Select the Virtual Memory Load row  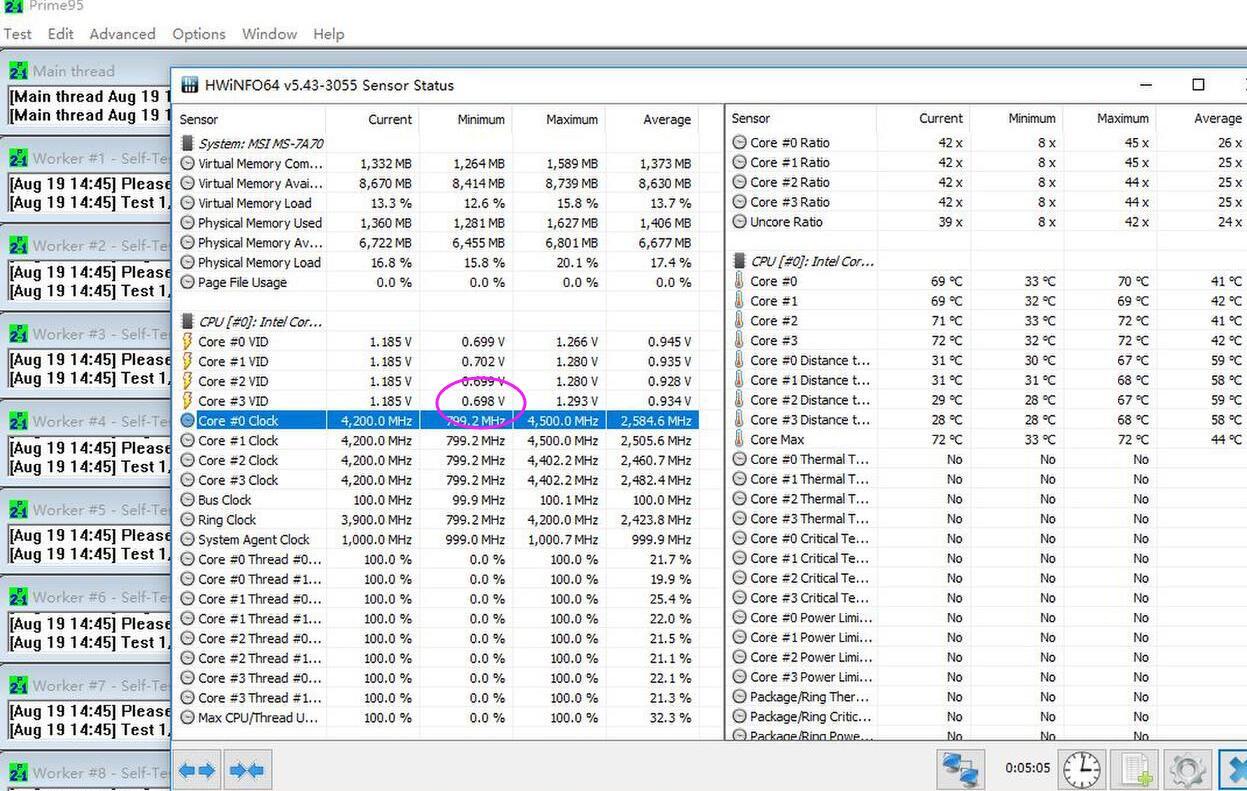click(438, 203)
